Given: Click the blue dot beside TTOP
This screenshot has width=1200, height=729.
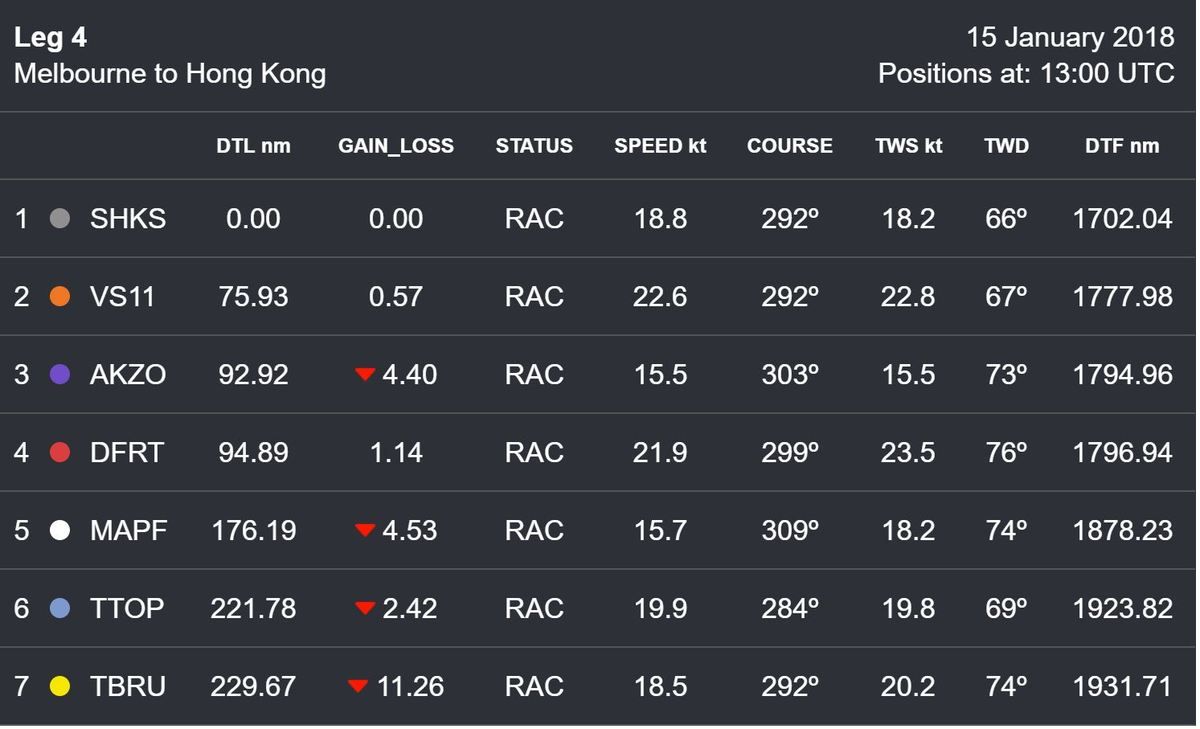Looking at the screenshot, I should click(x=60, y=608).
